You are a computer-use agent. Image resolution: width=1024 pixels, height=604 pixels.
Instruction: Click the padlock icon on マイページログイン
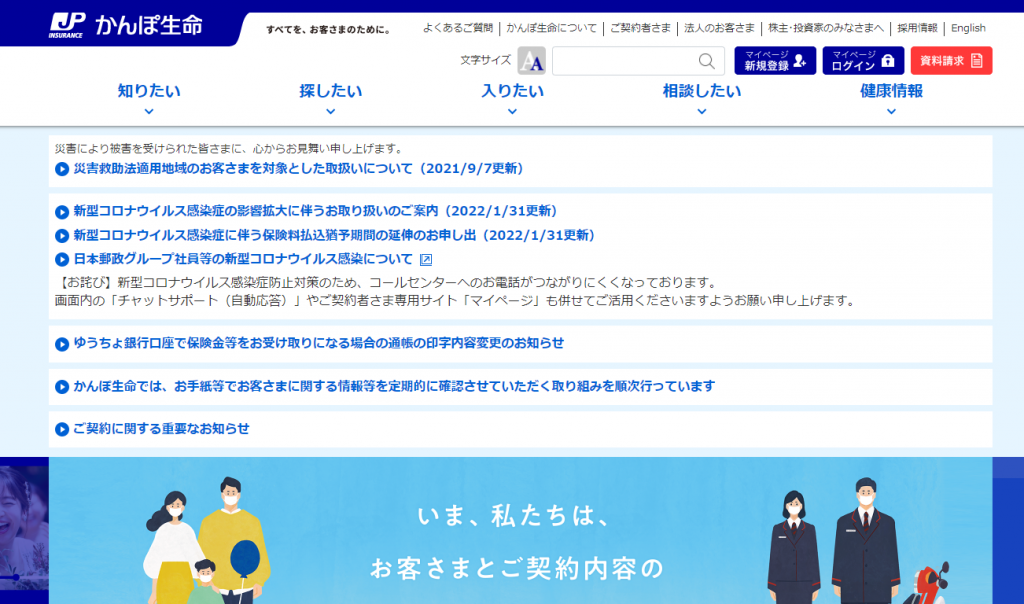coord(887,61)
